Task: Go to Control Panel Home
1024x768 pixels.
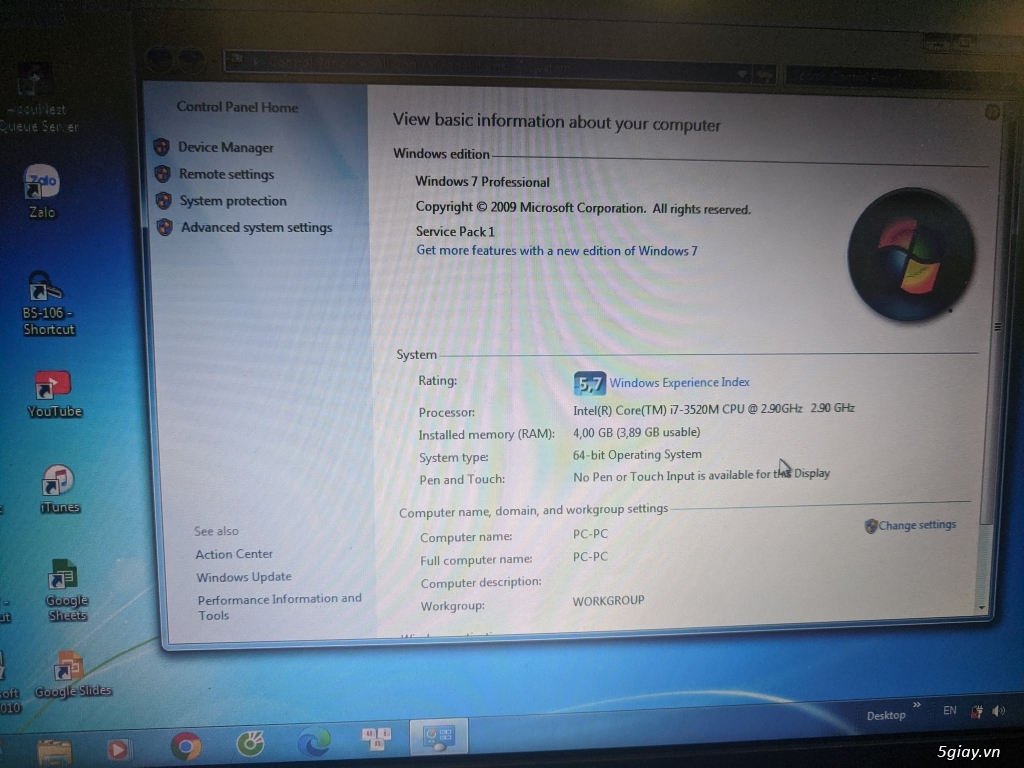Action: coord(237,107)
